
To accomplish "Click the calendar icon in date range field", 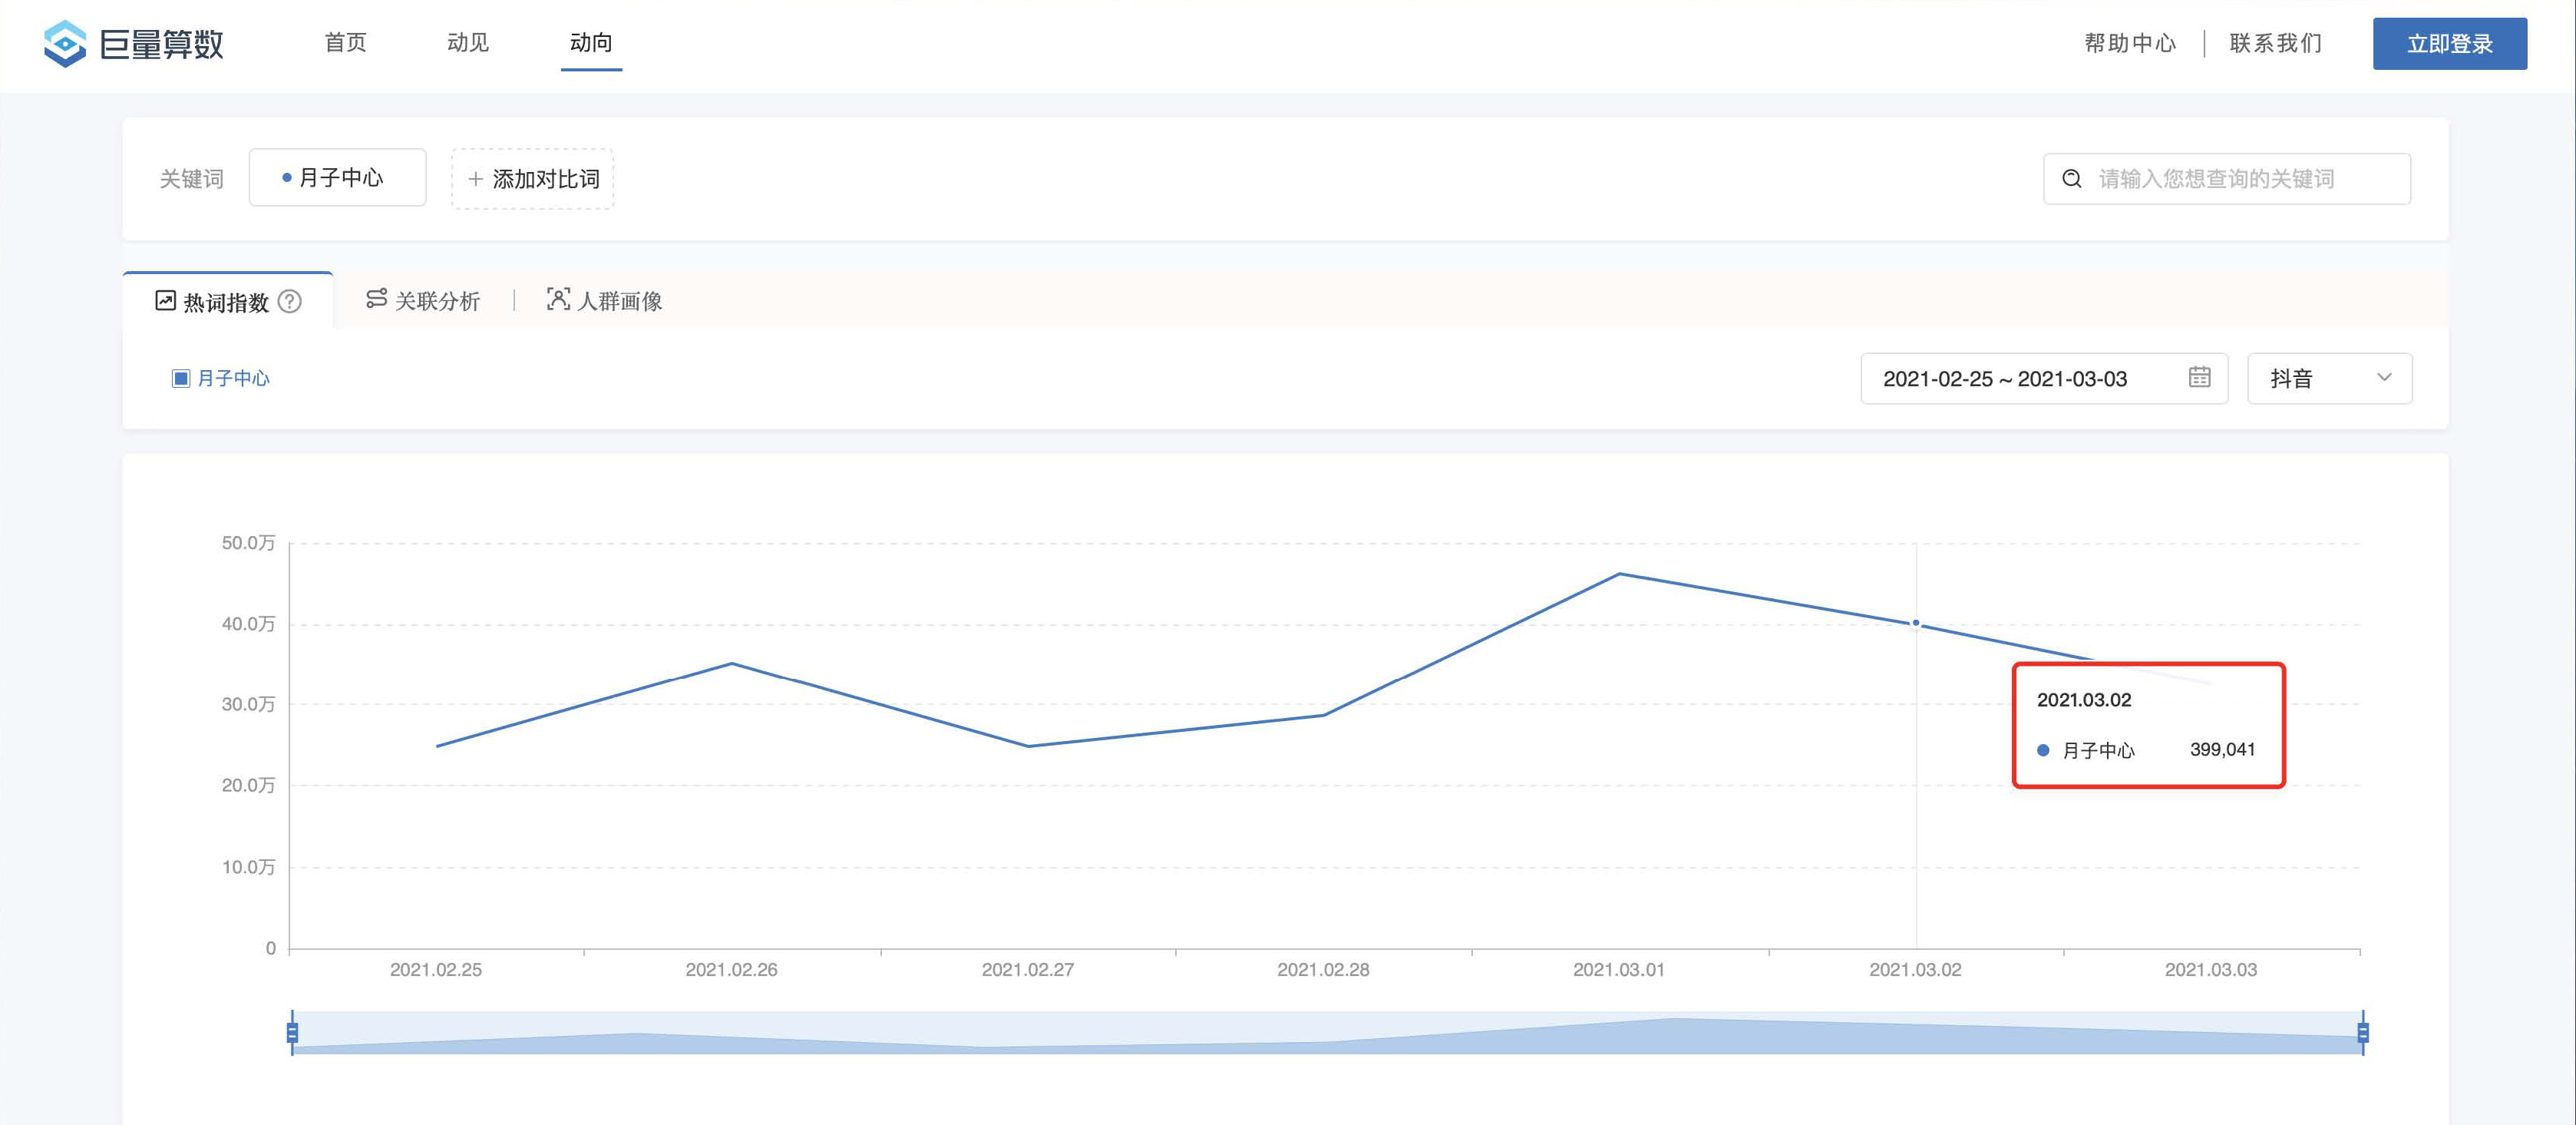I will tap(2199, 377).
